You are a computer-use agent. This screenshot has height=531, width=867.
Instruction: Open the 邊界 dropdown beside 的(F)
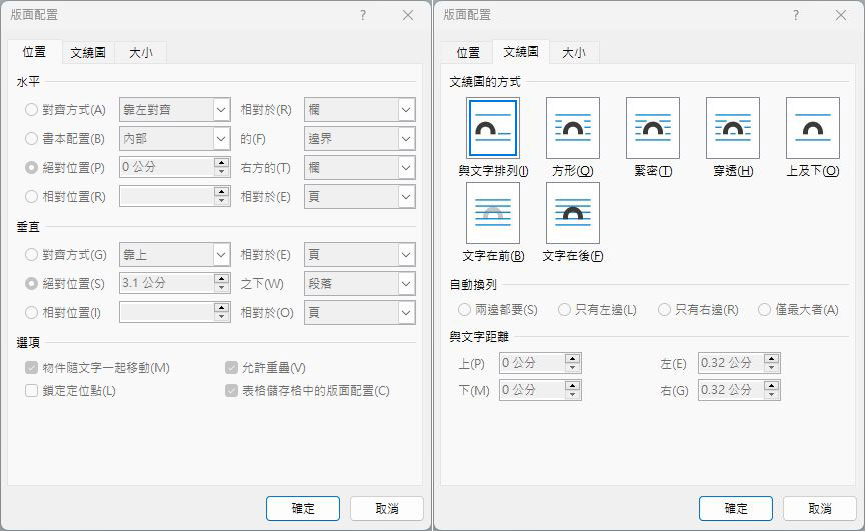coord(406,138)
